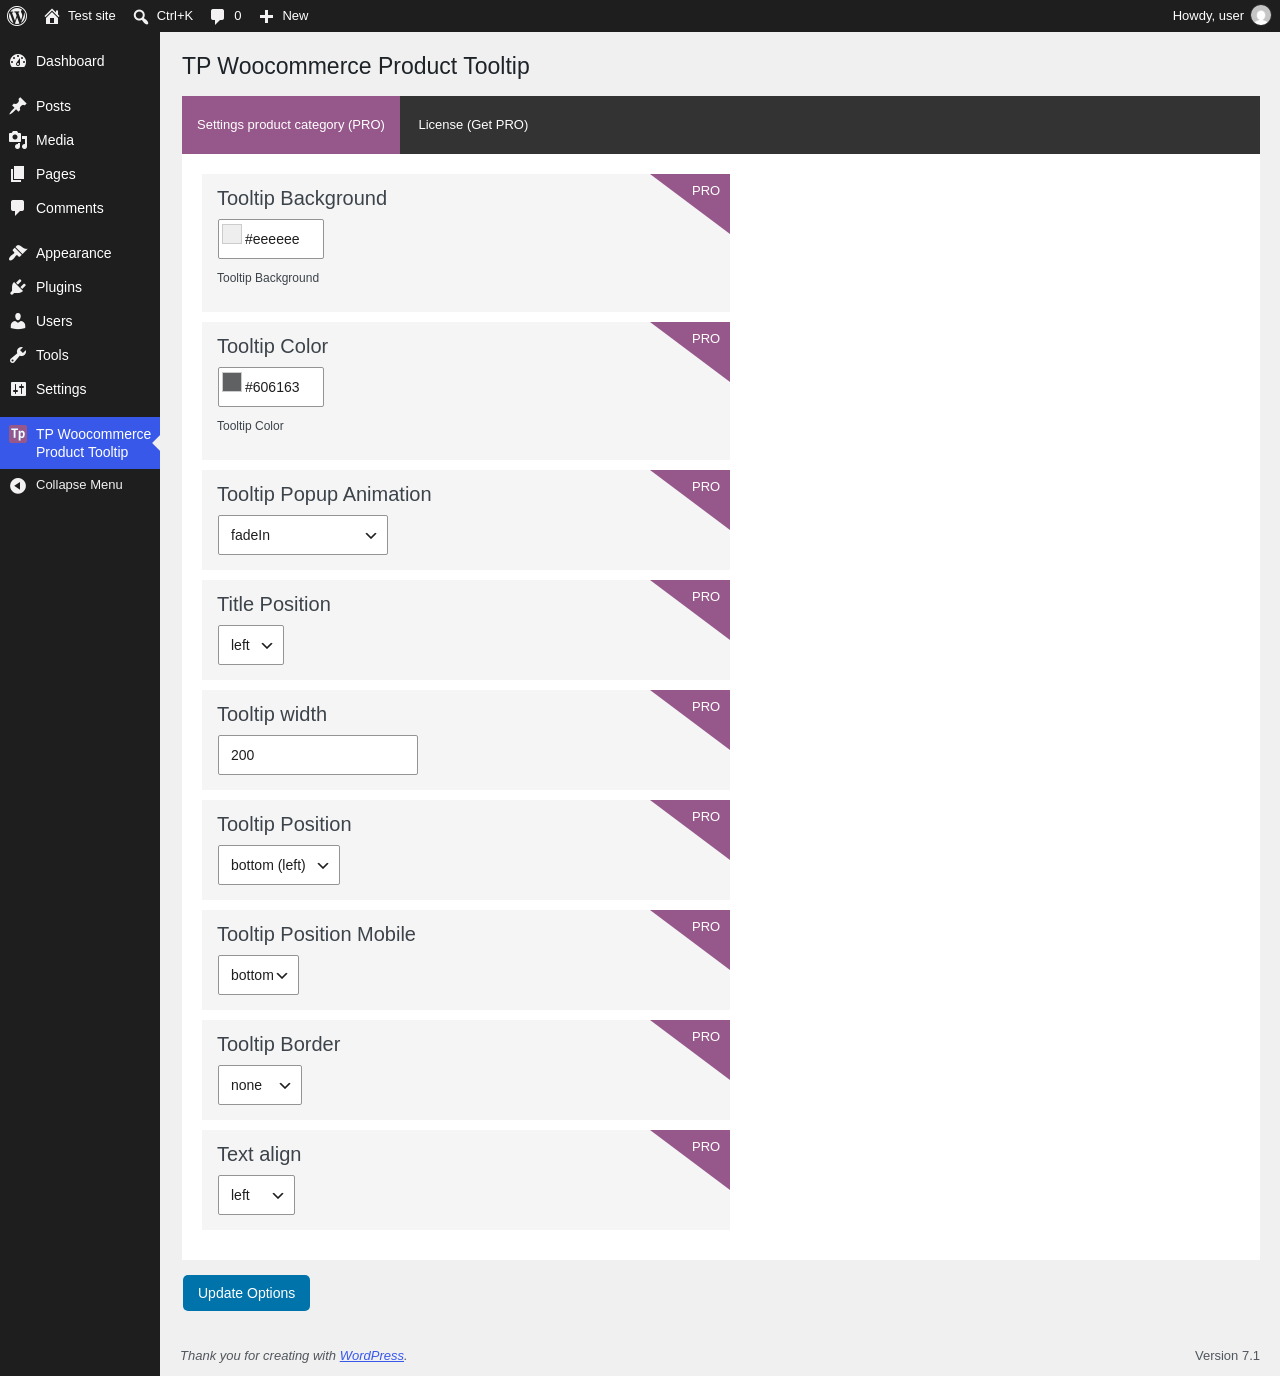Viewport: 1280px width, 1376px height.
Task: Click the Tooltip Border heading
Action: coord(278,1044)
